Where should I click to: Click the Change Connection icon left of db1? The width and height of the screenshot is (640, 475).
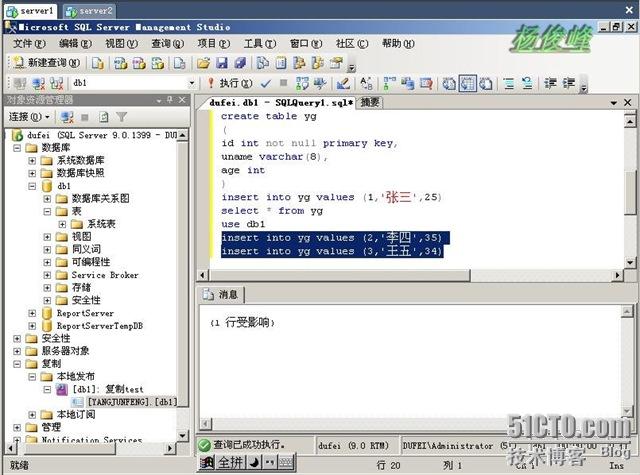(x=57, y=83)
